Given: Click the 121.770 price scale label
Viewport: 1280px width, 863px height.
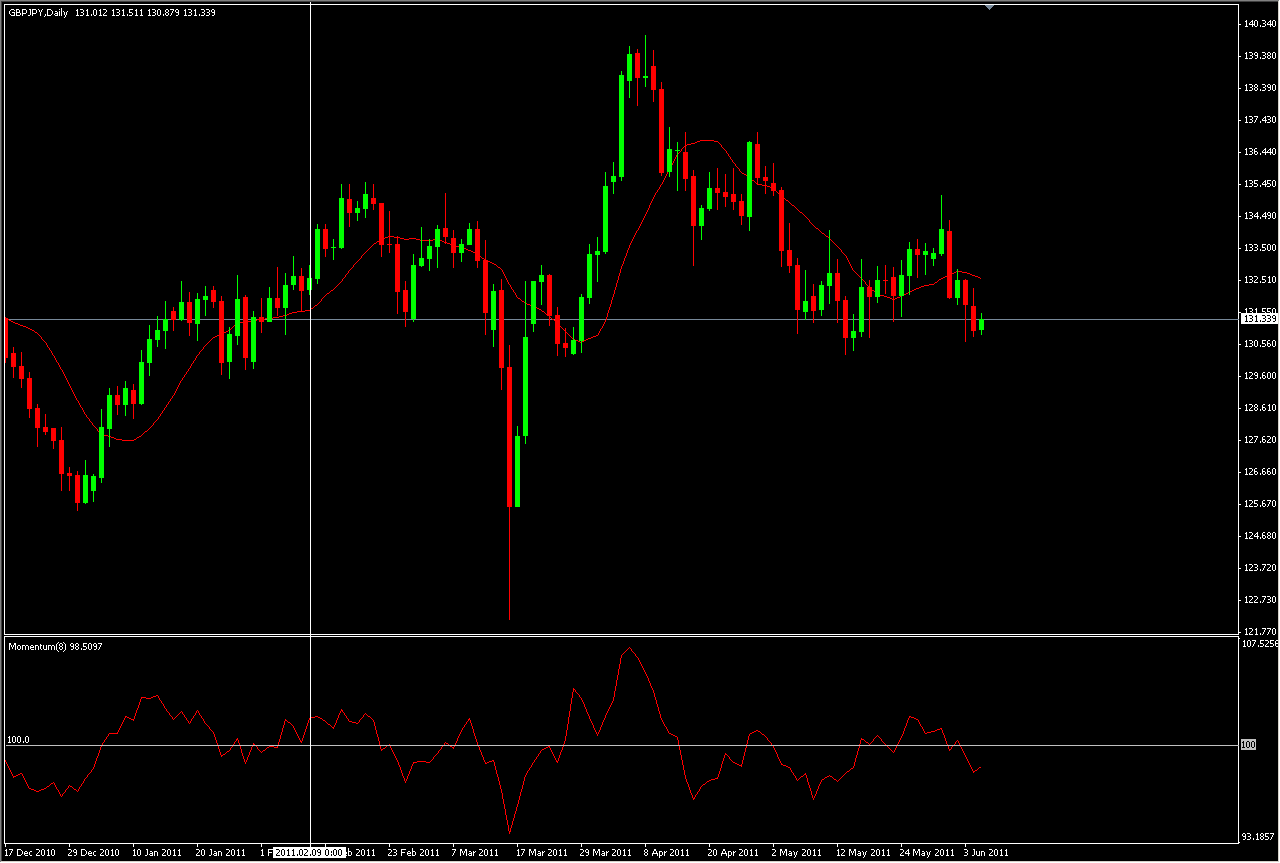Looking at the screenshot, I should click(1258, 631).
